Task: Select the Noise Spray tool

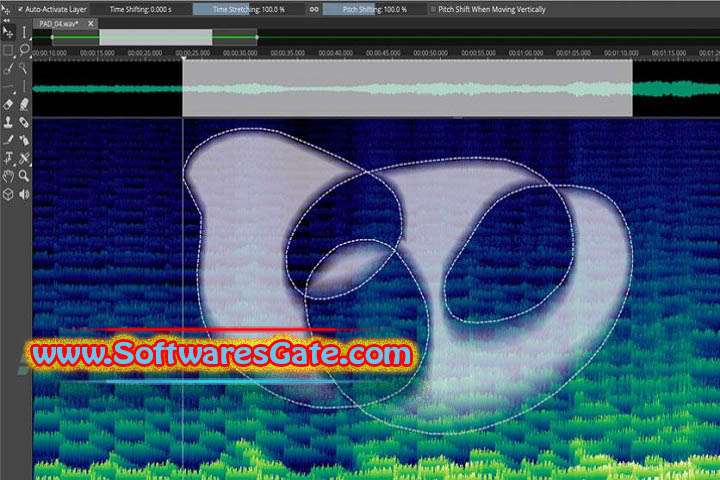Action: pos(24,140)
